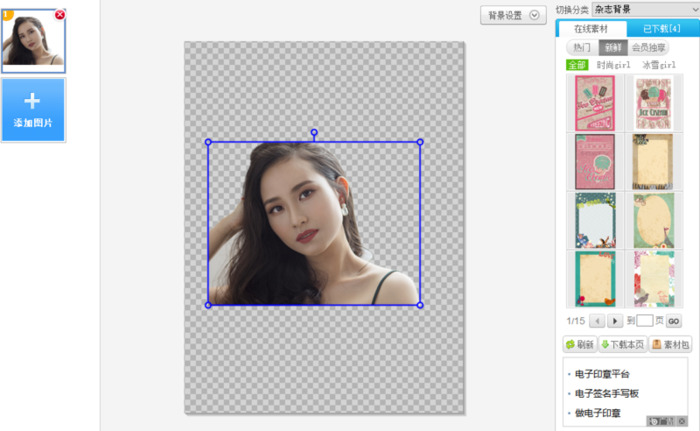Open the 素材包 material pack
Viewport: 700px width, 431px height.
669,344
